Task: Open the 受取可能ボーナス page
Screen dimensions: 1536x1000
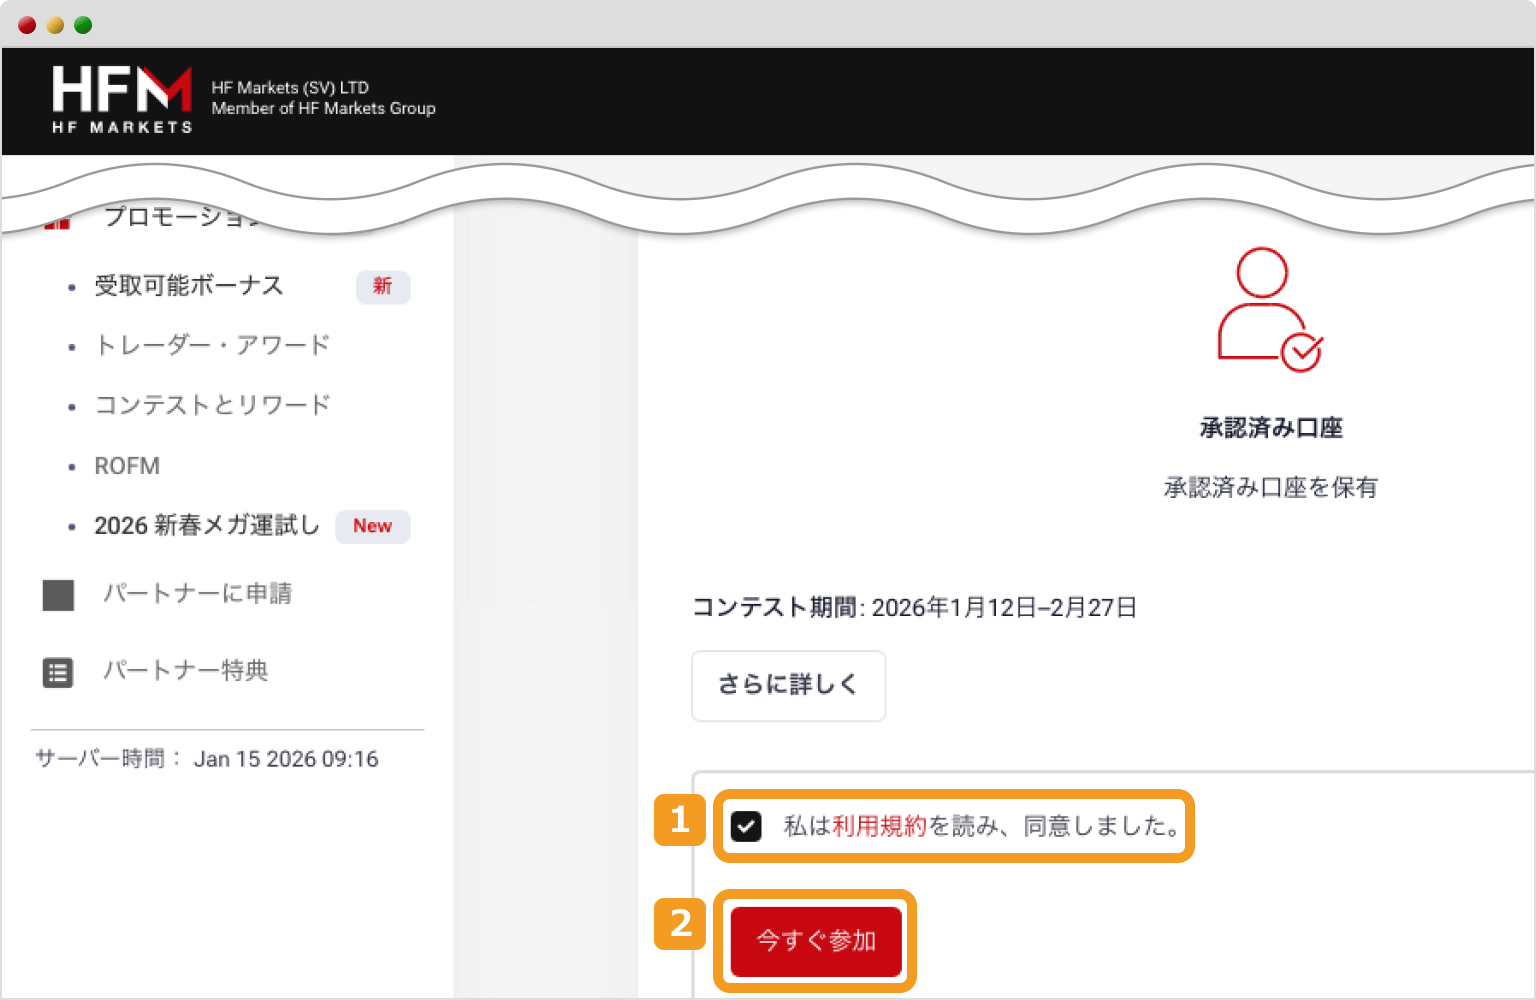Action: [x=188, y=287]
